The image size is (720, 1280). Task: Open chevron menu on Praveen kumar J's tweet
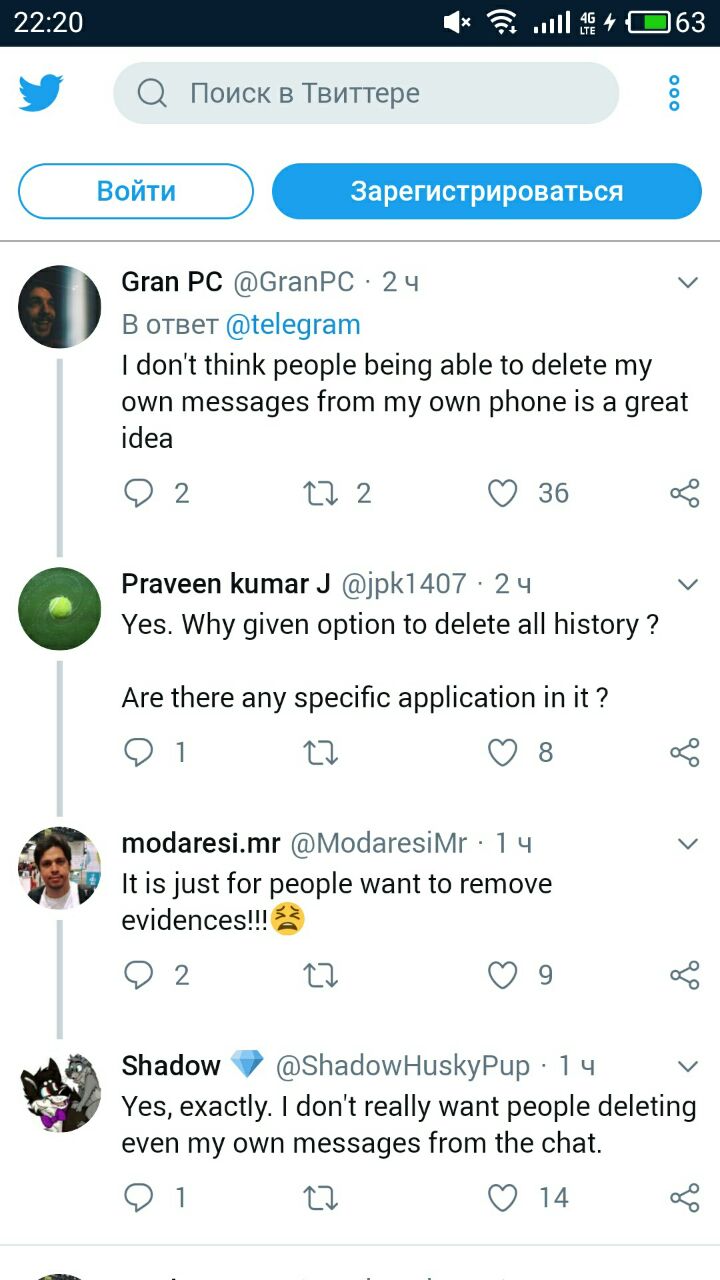tap(688, 584)
